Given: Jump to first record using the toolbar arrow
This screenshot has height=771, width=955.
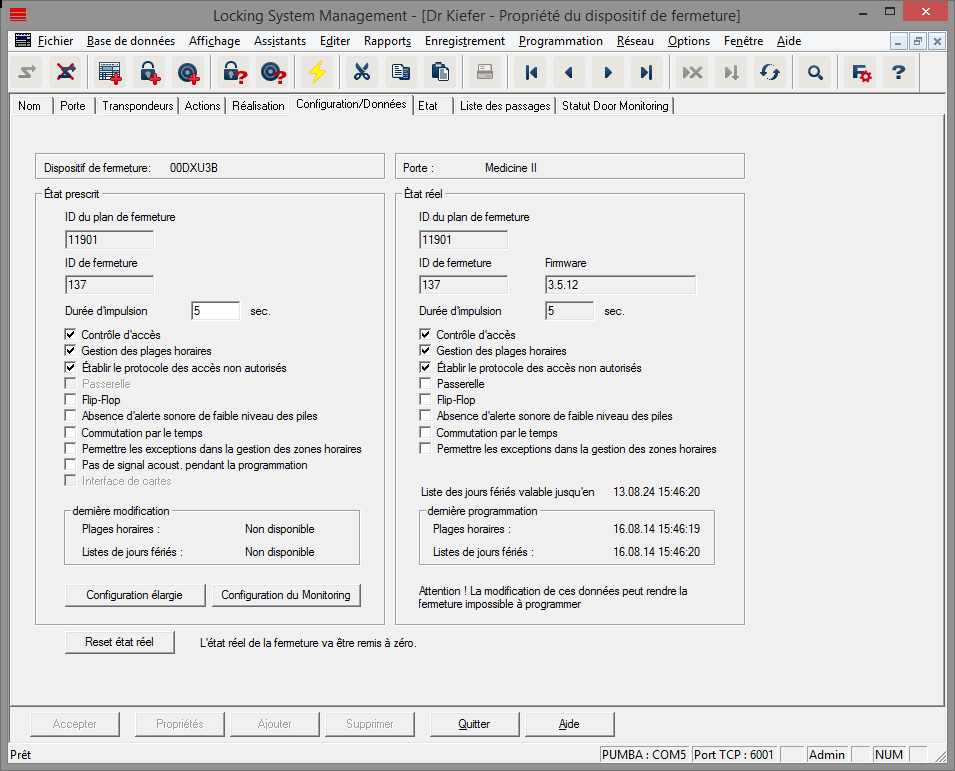Looking at the screenshot, I should coord(531,71).
